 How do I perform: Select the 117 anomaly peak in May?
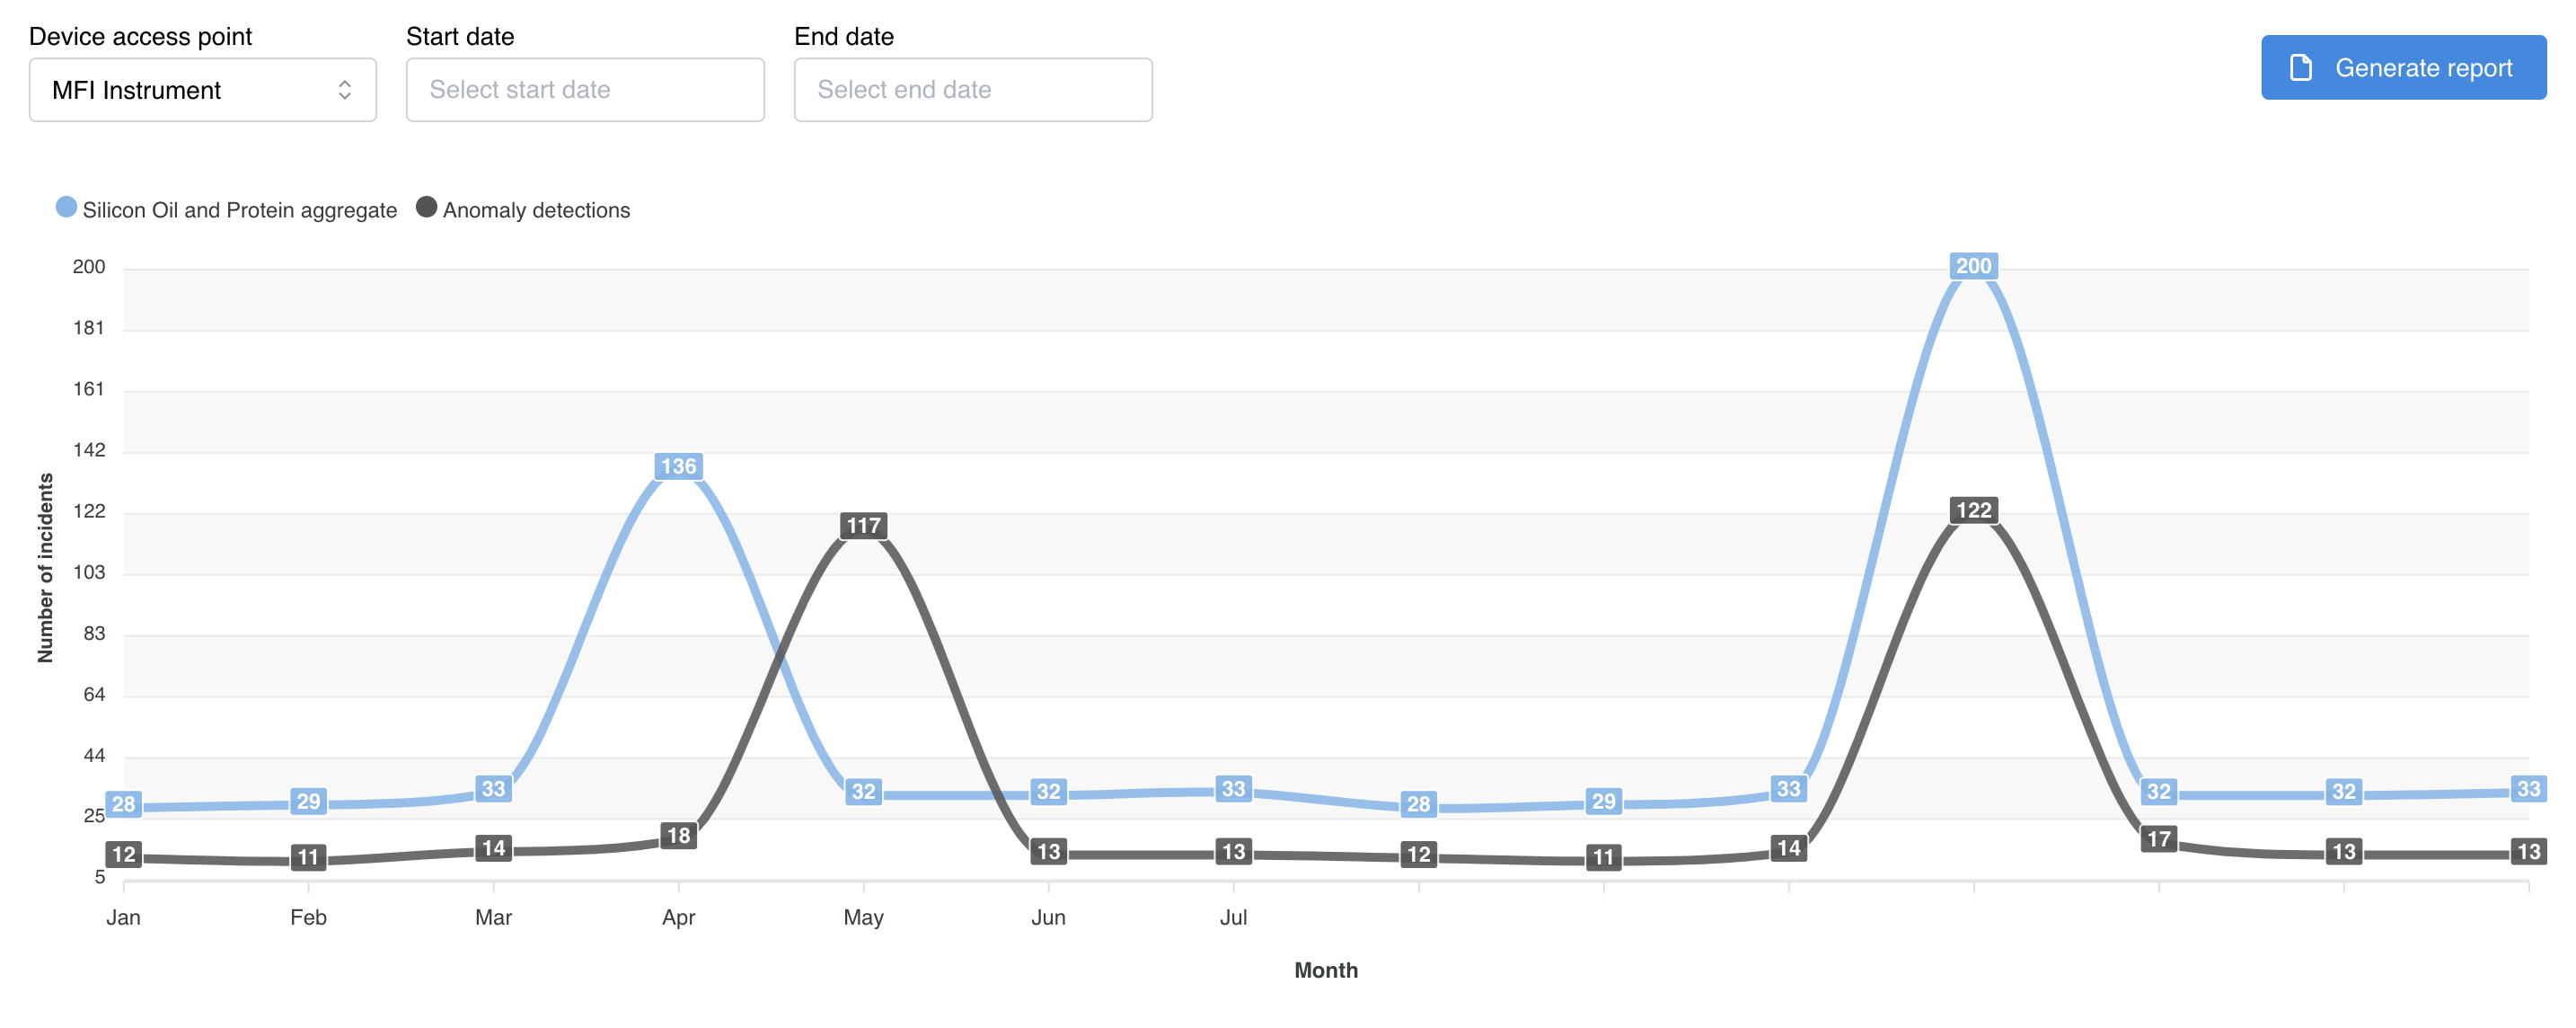point(863,525)
